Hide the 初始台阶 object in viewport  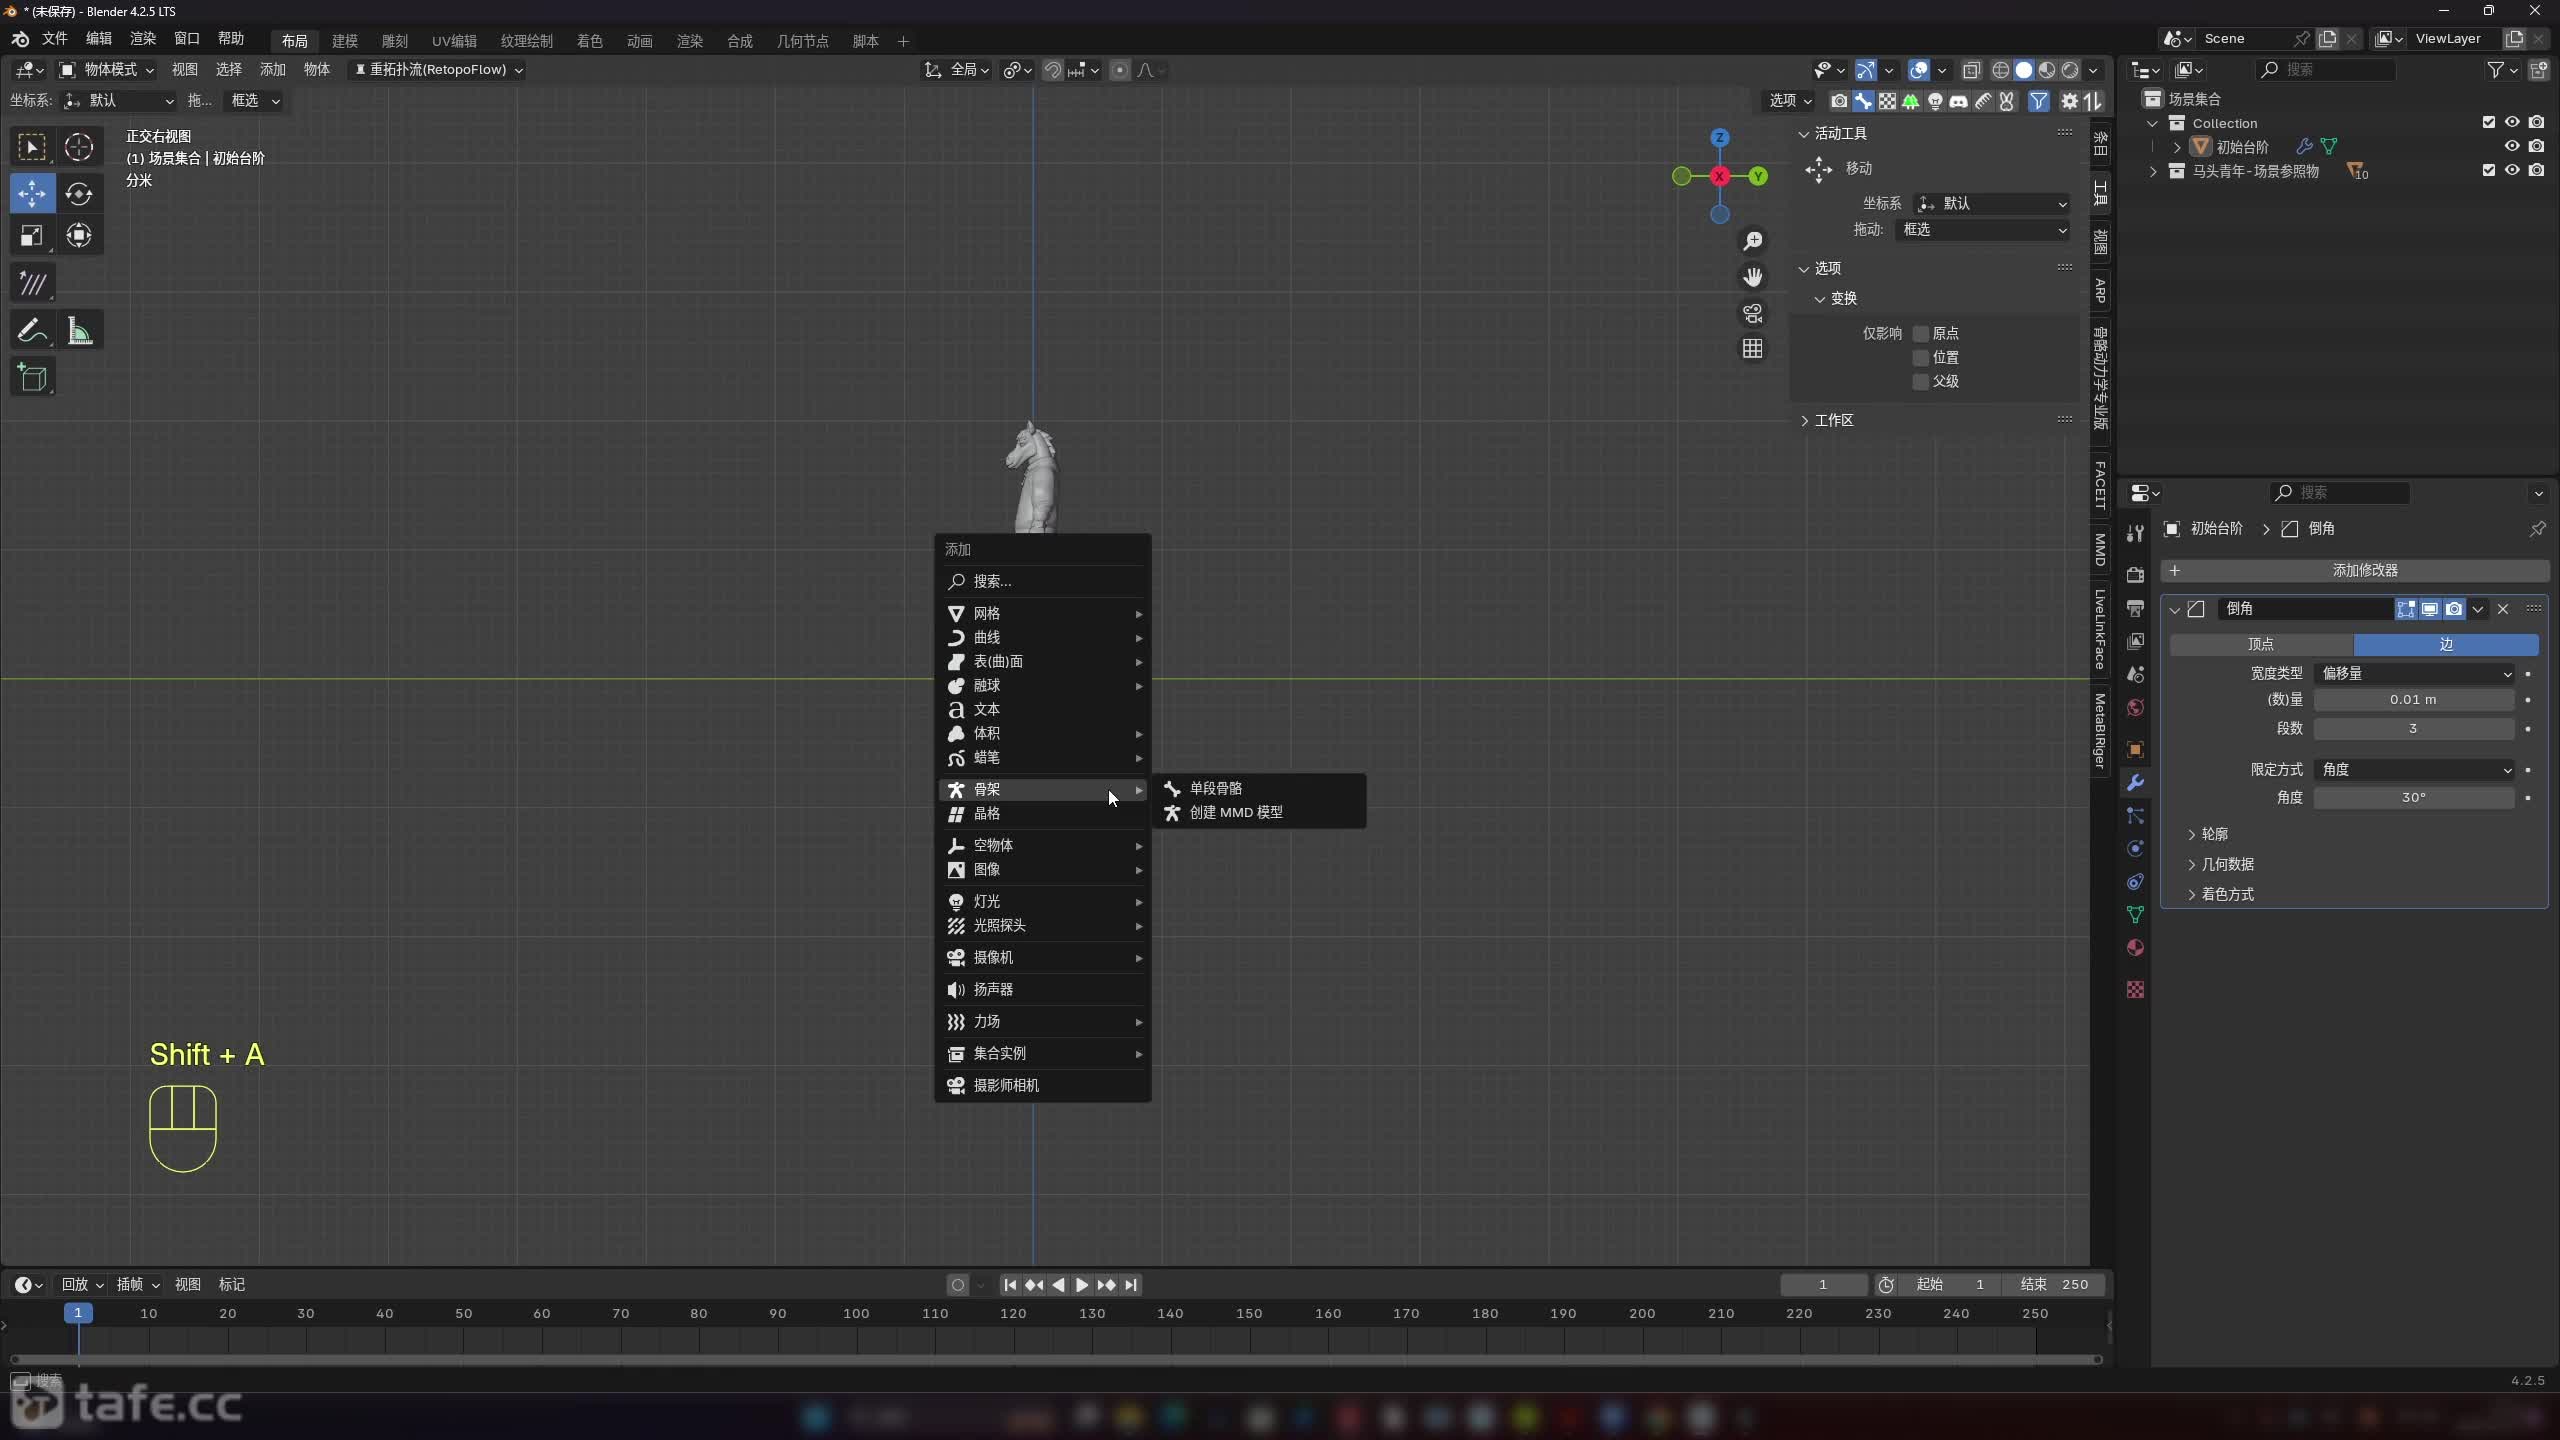[2511, 146]
